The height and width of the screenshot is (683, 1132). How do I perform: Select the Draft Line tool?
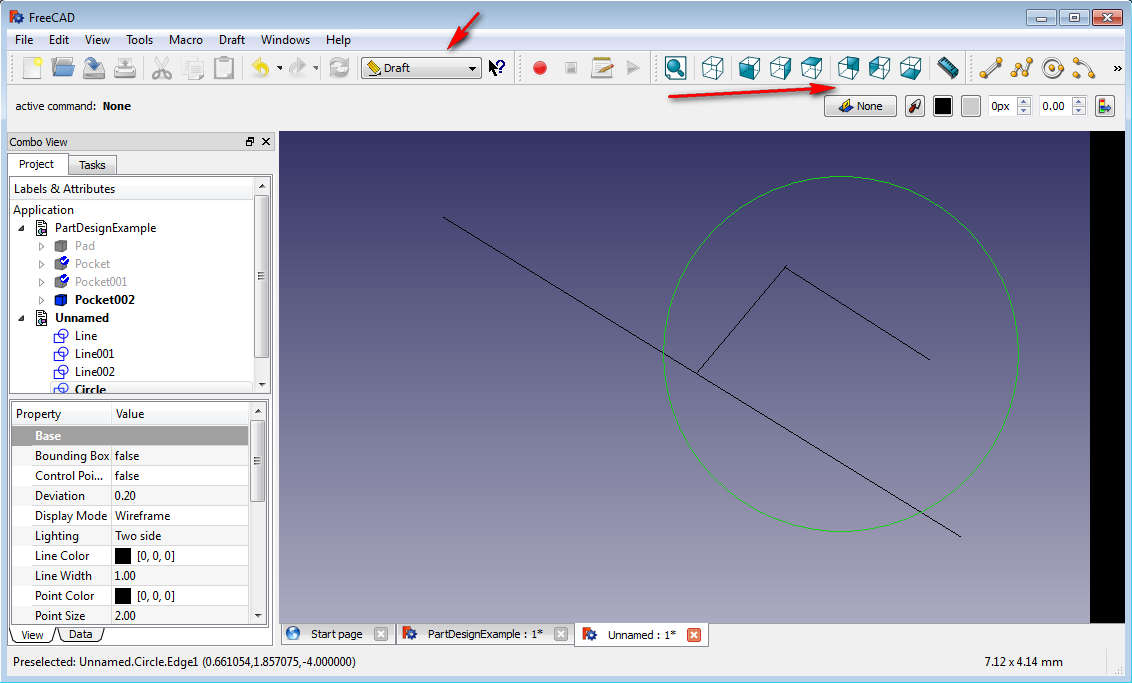click(x=990, y=68)
